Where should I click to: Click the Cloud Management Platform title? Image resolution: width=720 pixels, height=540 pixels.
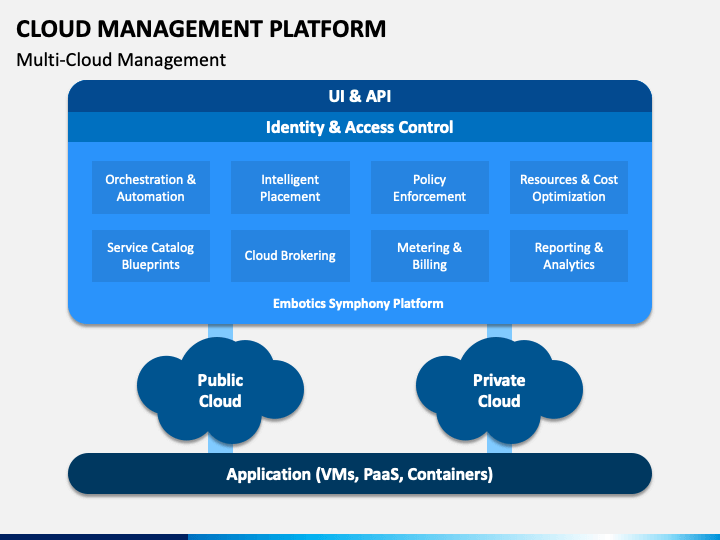(201, 29)
